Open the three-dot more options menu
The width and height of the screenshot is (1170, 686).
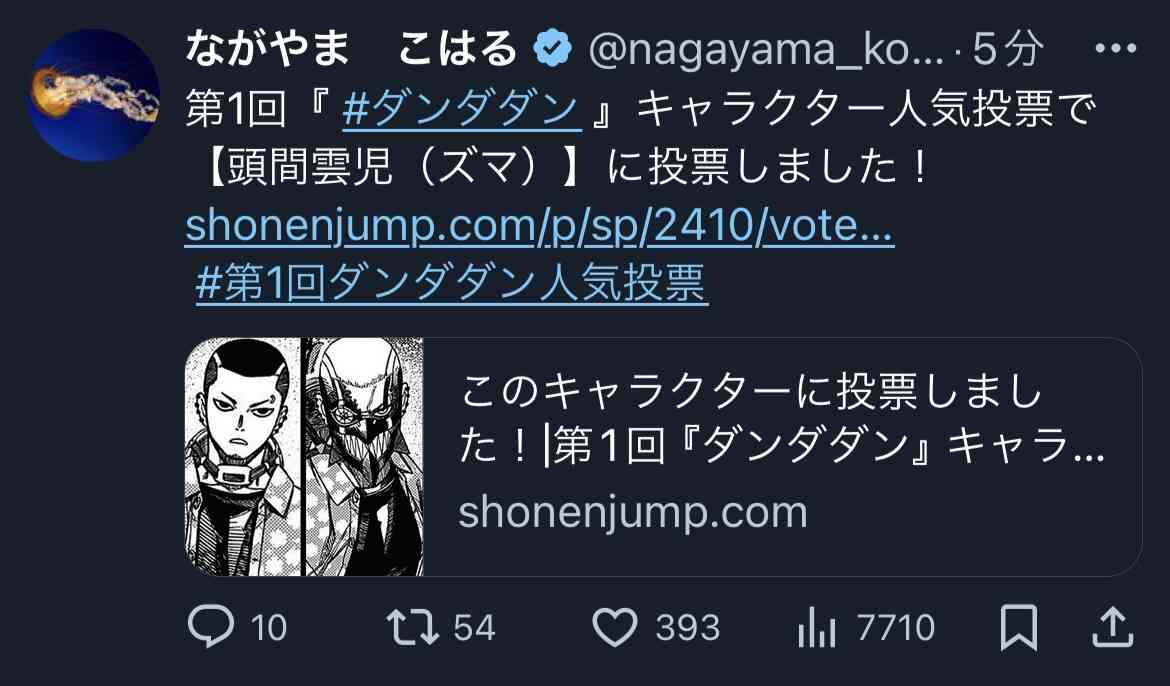pyautogui.click(x=1116, y=49)
